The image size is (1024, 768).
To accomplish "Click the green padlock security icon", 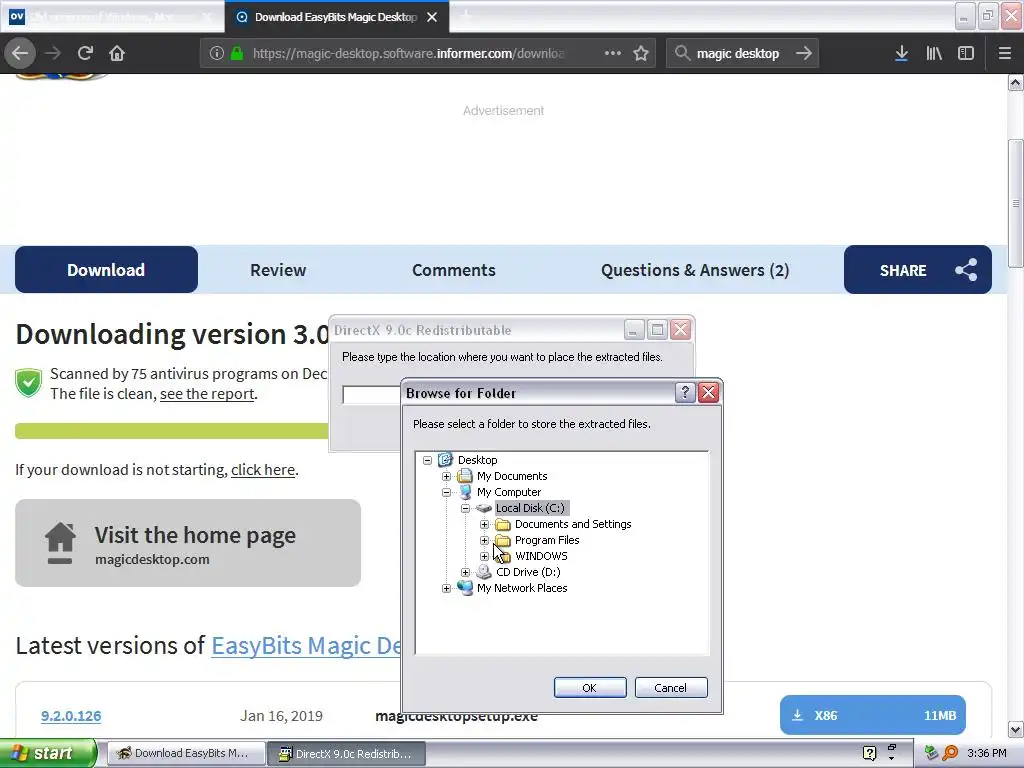I will pos(237,53).
